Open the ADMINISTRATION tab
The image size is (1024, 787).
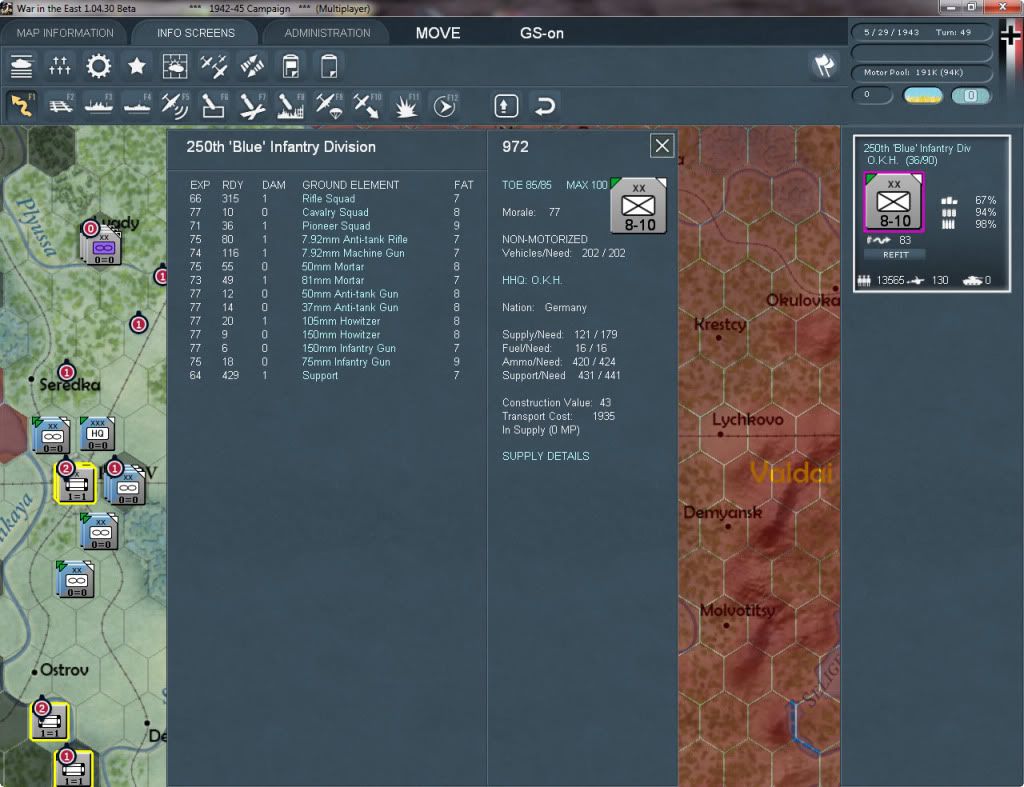pyautogui.click(x=327, y=33)
